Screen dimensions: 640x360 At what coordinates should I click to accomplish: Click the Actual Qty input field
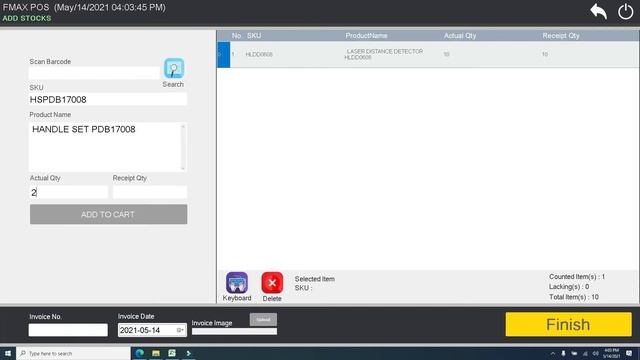pos(69,192)
